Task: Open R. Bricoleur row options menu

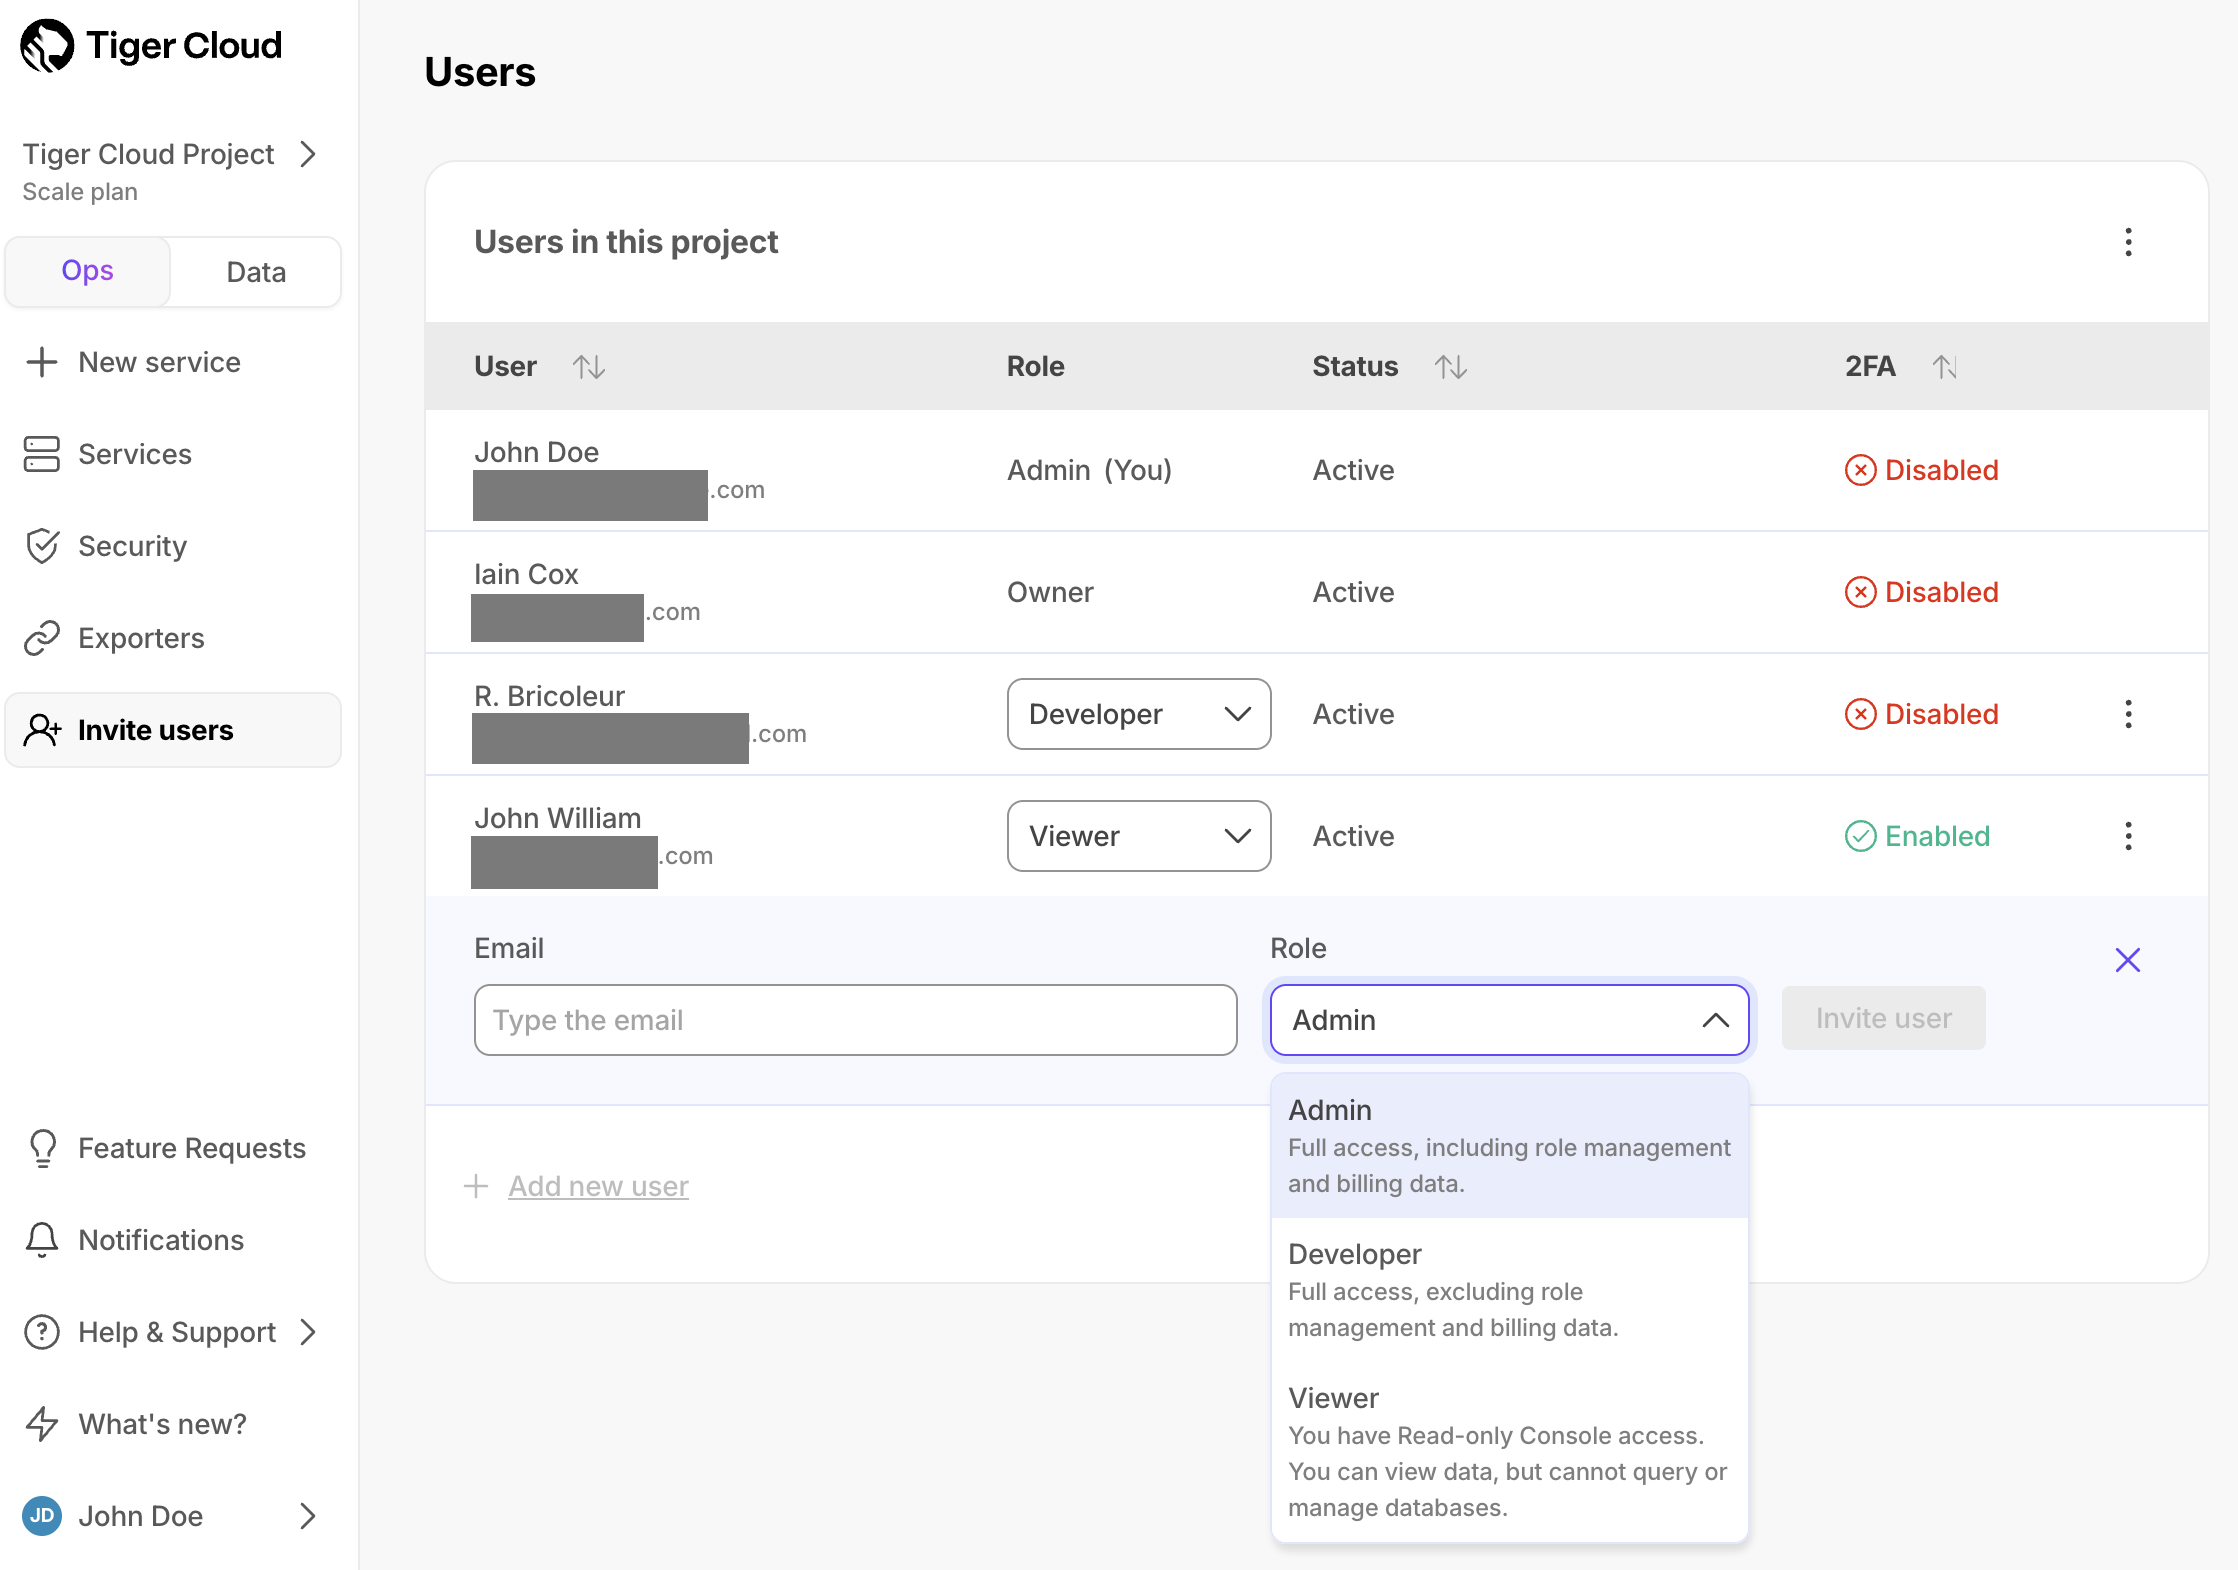Action: (2128, 714)
